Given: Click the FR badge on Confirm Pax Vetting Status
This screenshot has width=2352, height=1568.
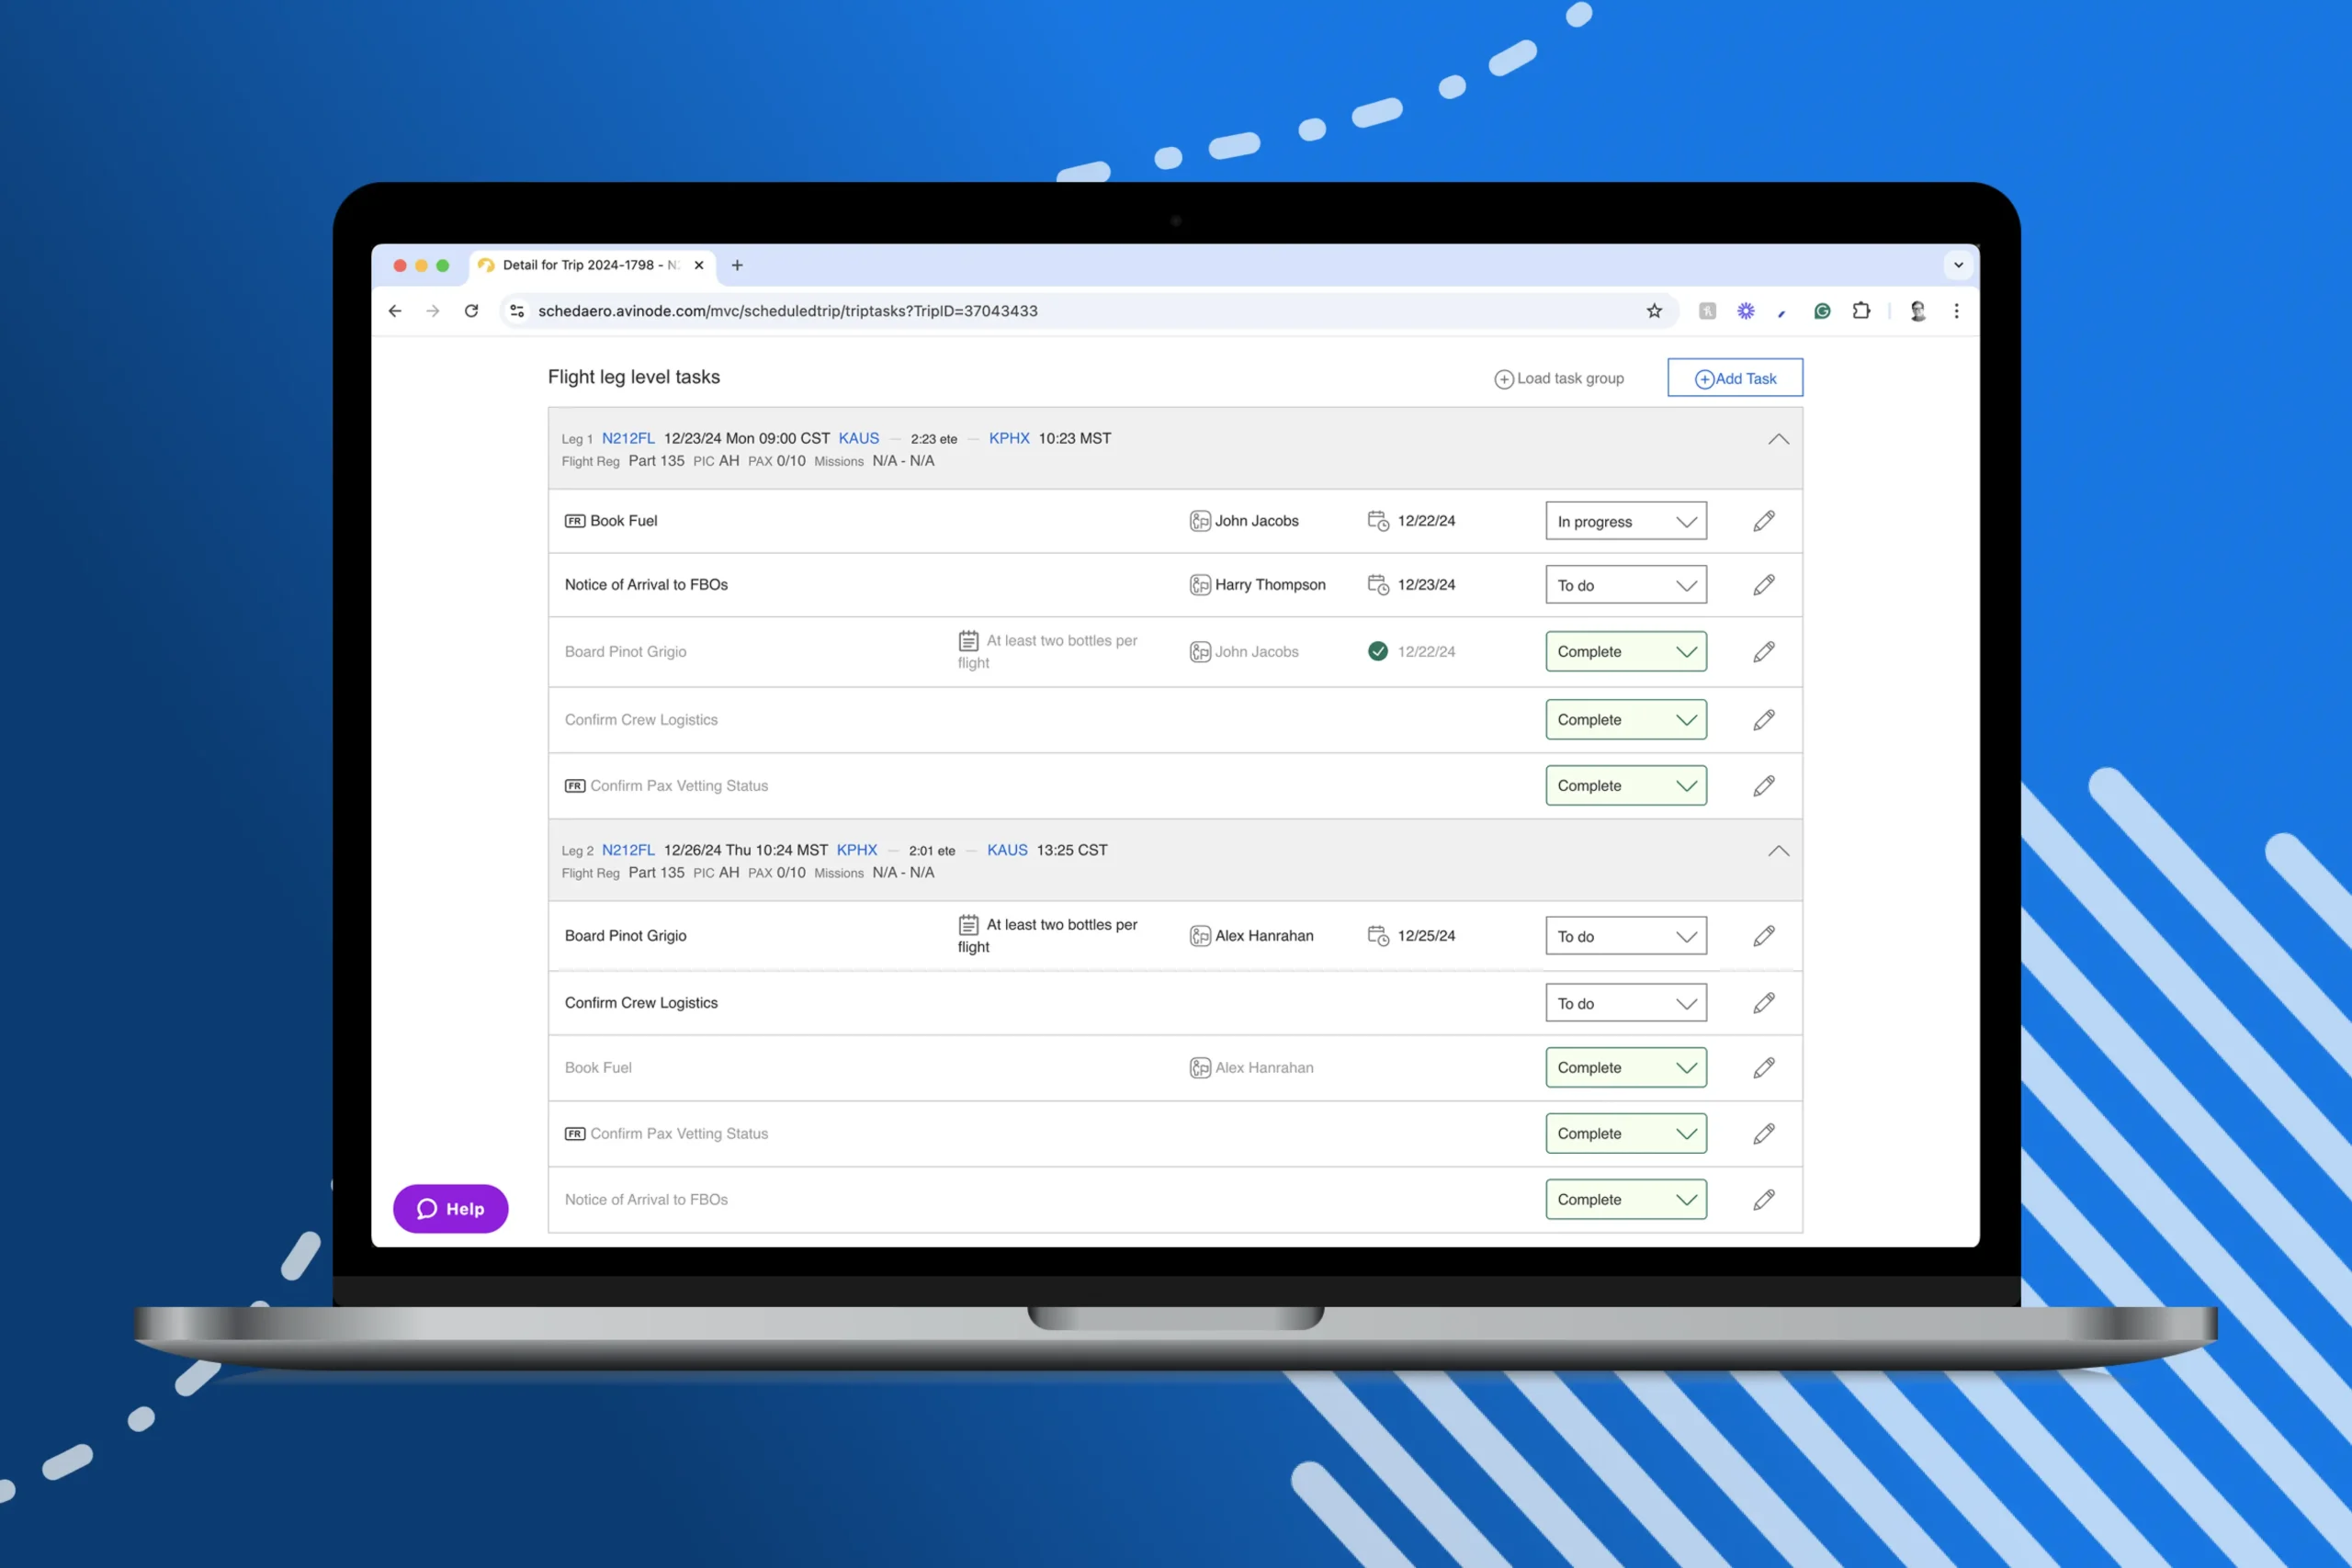Looking at the screenshot, I should pyautogui.click(x=574, y=786).
